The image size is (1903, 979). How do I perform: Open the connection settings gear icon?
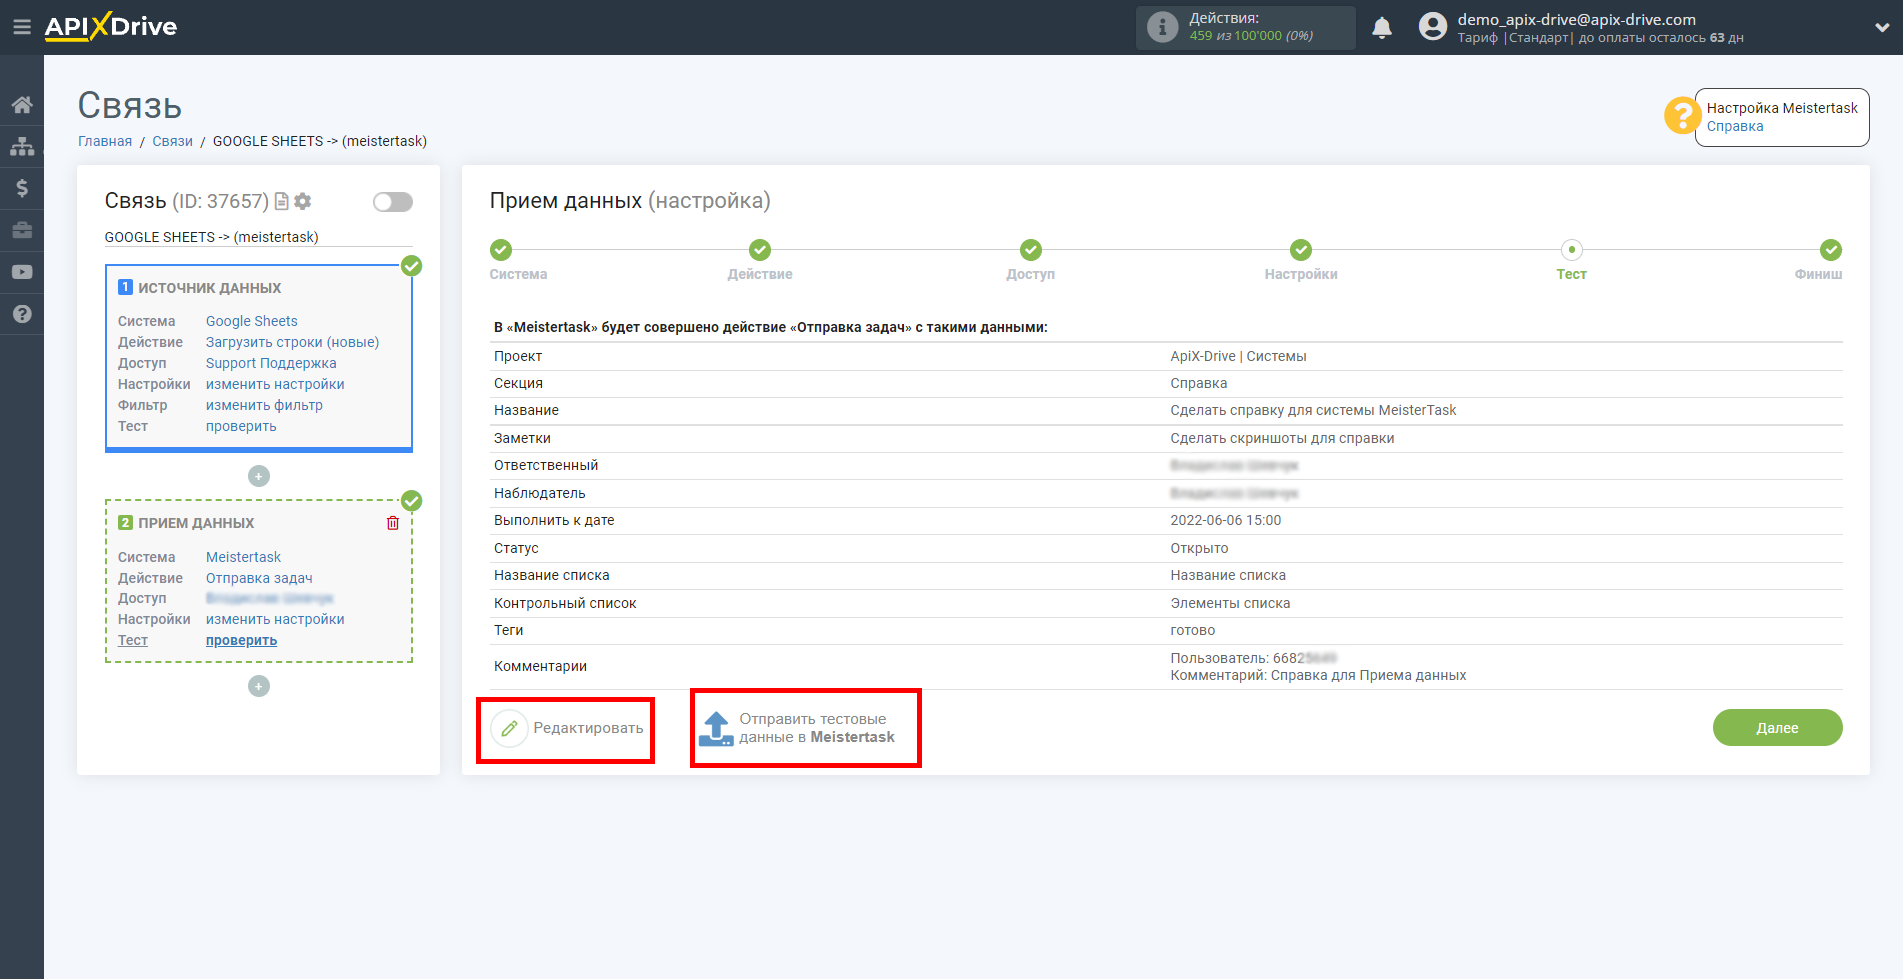point(303,201)
